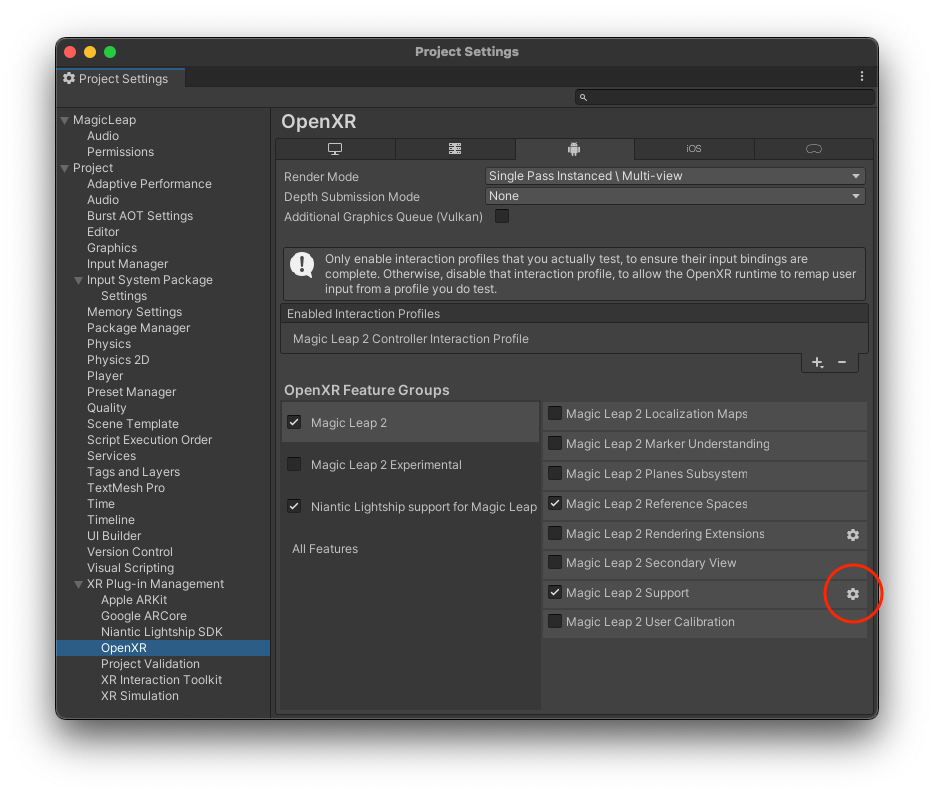Open Burst AOT Settings
The height and width of the screenshot is (793, 934).
click(x=140, y=216)
